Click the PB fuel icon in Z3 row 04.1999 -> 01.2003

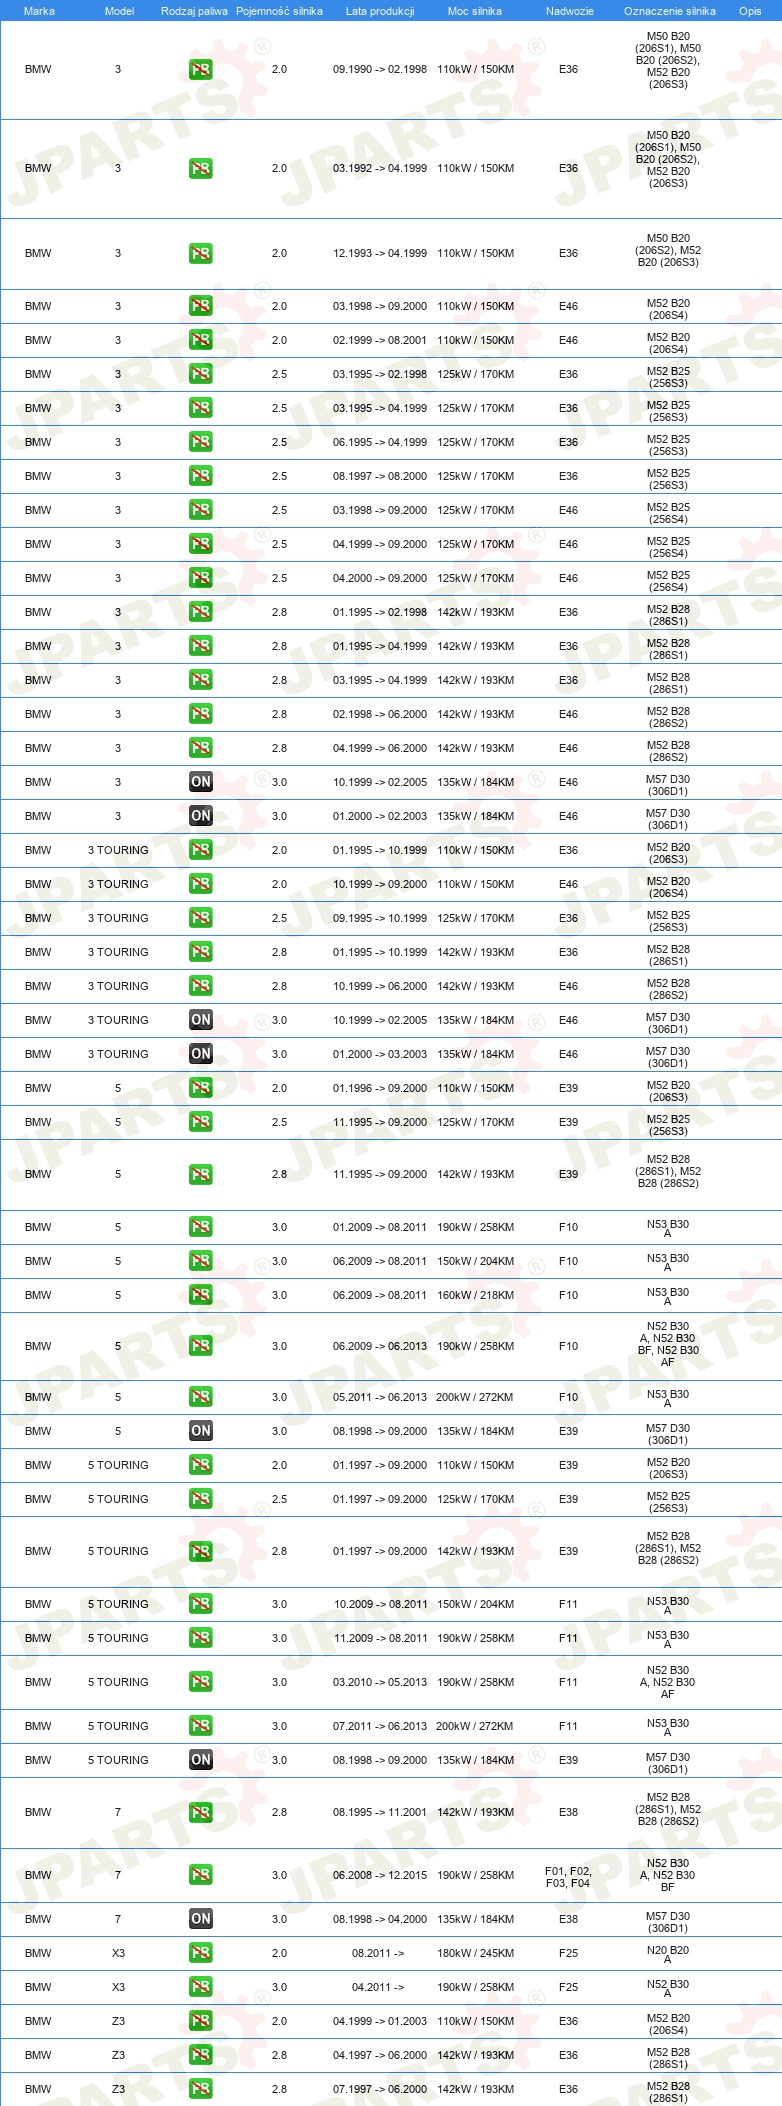pyautogui.click(x=201, y=2022)
